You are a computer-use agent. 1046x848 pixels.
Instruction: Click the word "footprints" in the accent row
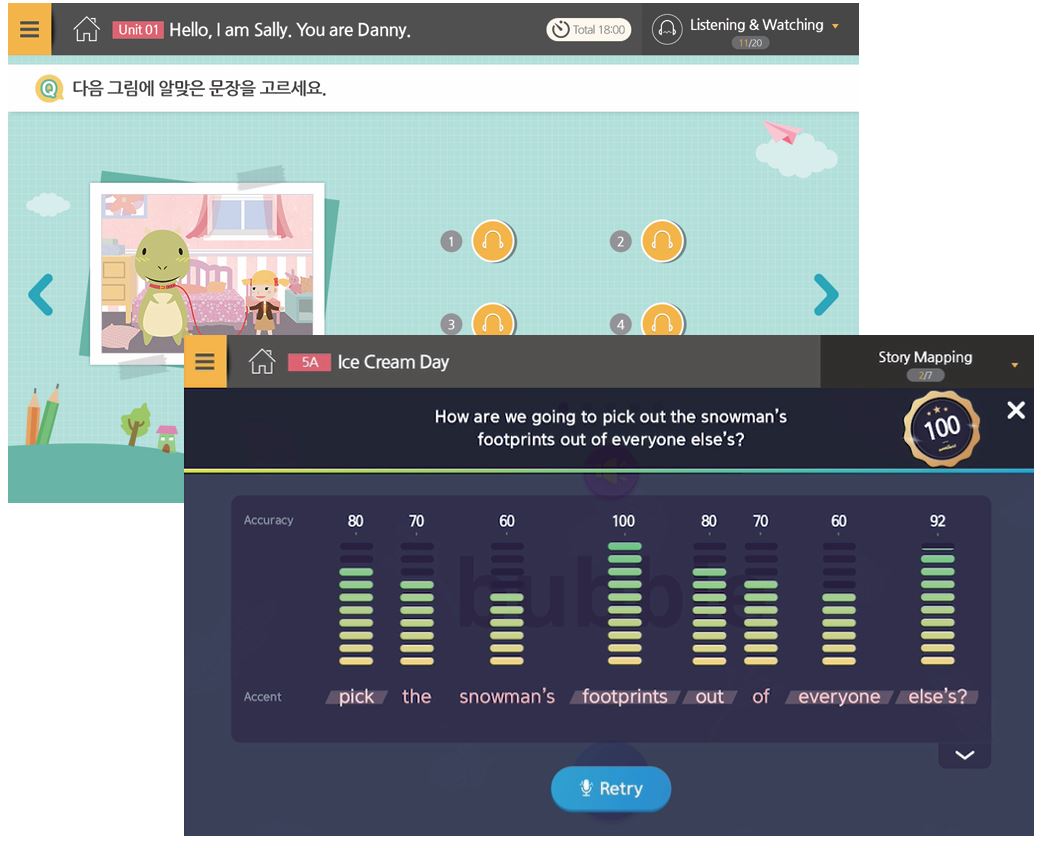(624, 697)
